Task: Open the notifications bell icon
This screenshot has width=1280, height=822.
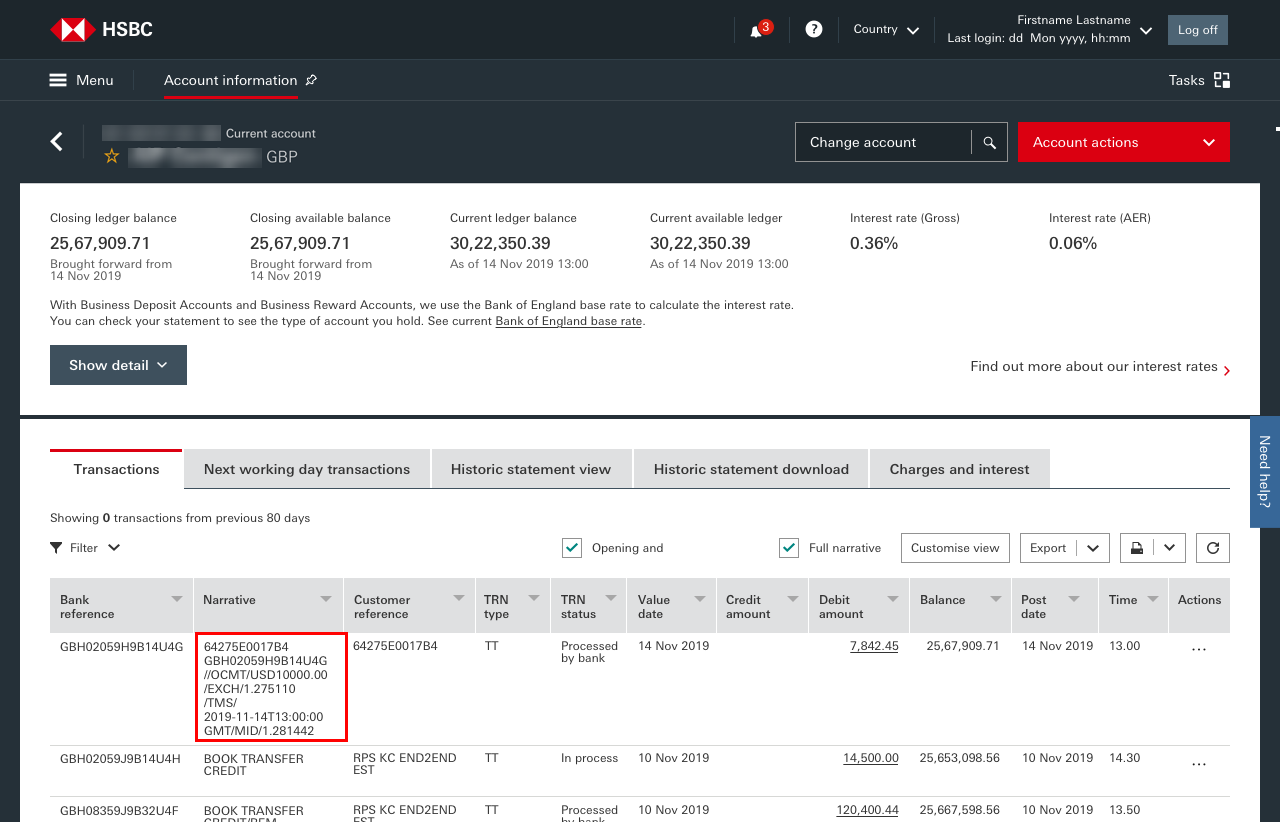Action: [x=756, y=31]
